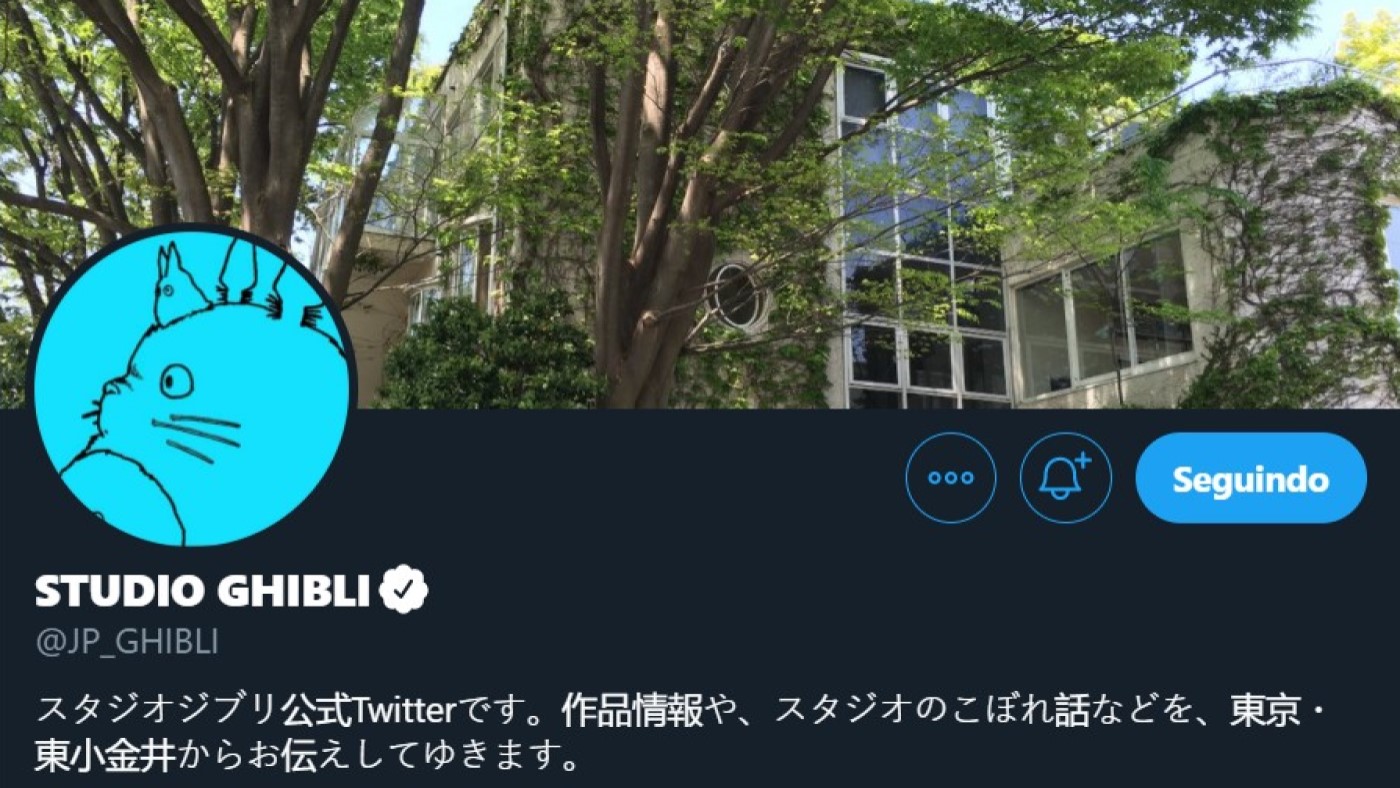1400x788 pixels.
Task: Click the word Twitter in the bio
Action: 403,710
